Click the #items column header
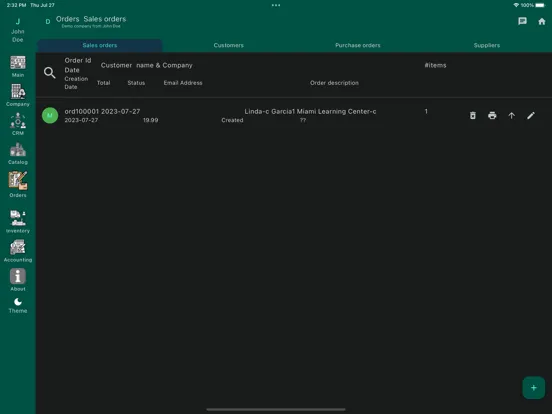This screenshot has width=552, height=414. tap(435, 65)
